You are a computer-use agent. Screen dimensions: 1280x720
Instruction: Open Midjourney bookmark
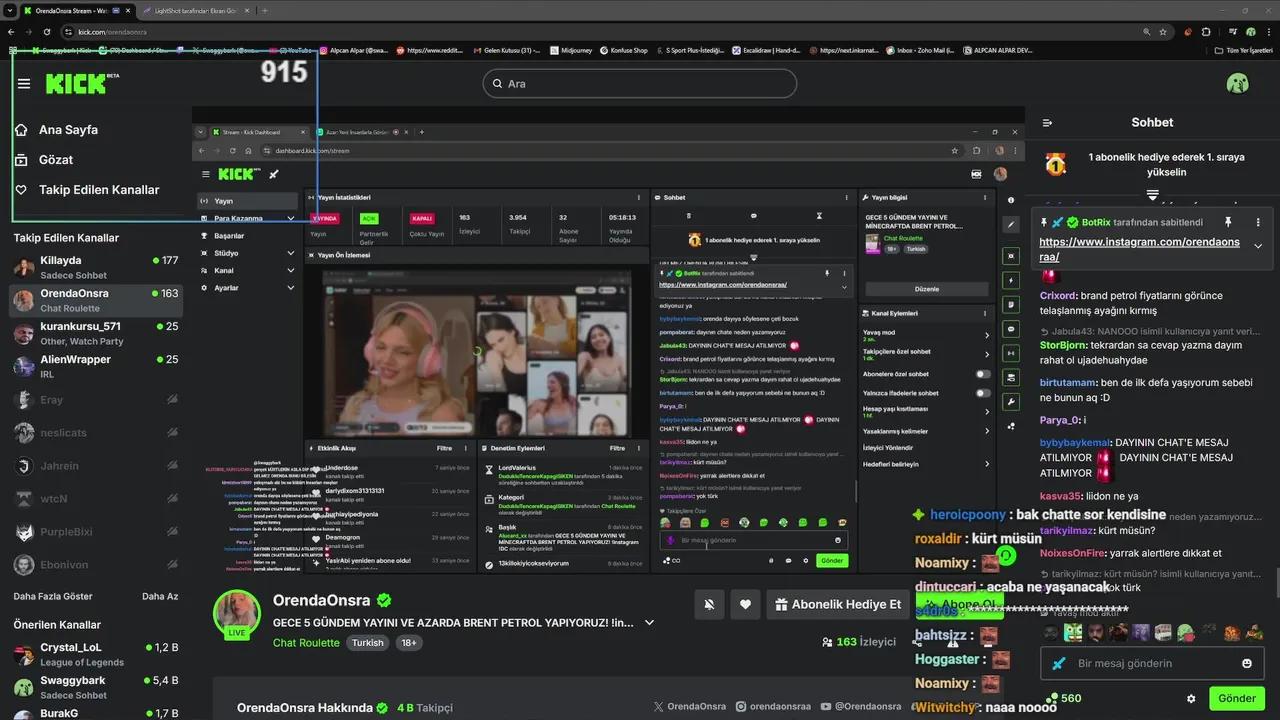pos(570,50)
